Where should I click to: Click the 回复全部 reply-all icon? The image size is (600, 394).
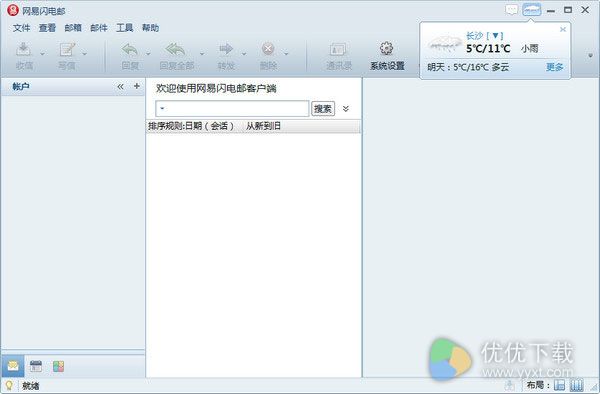176,49
